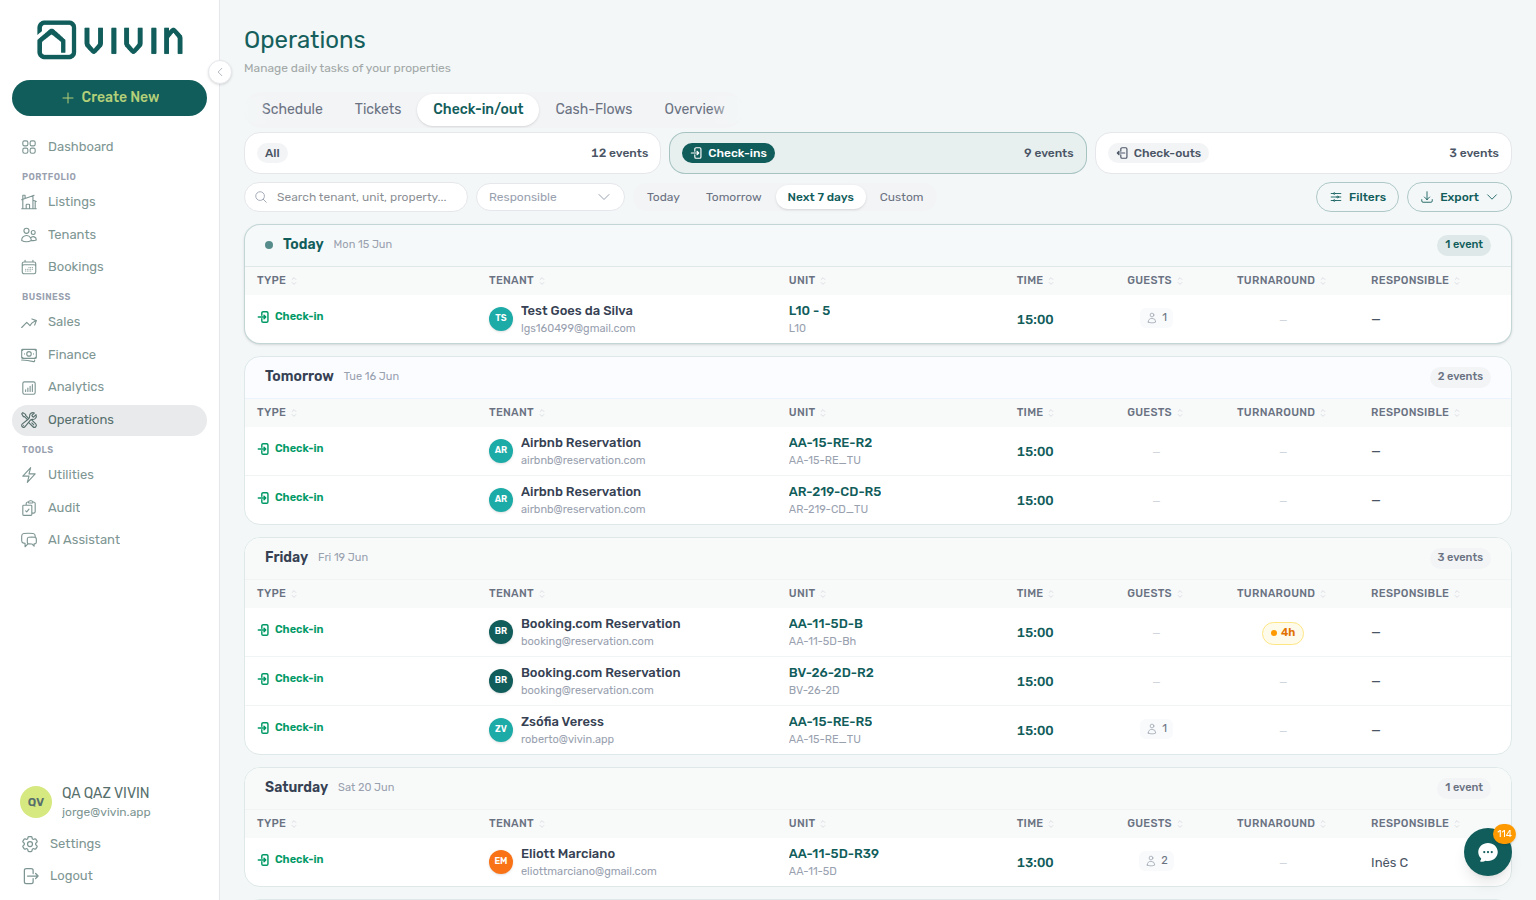Screen dimensions: 1536x900
Task: Sort Friday table by GUESTS column
Action: click(1155, 594)
